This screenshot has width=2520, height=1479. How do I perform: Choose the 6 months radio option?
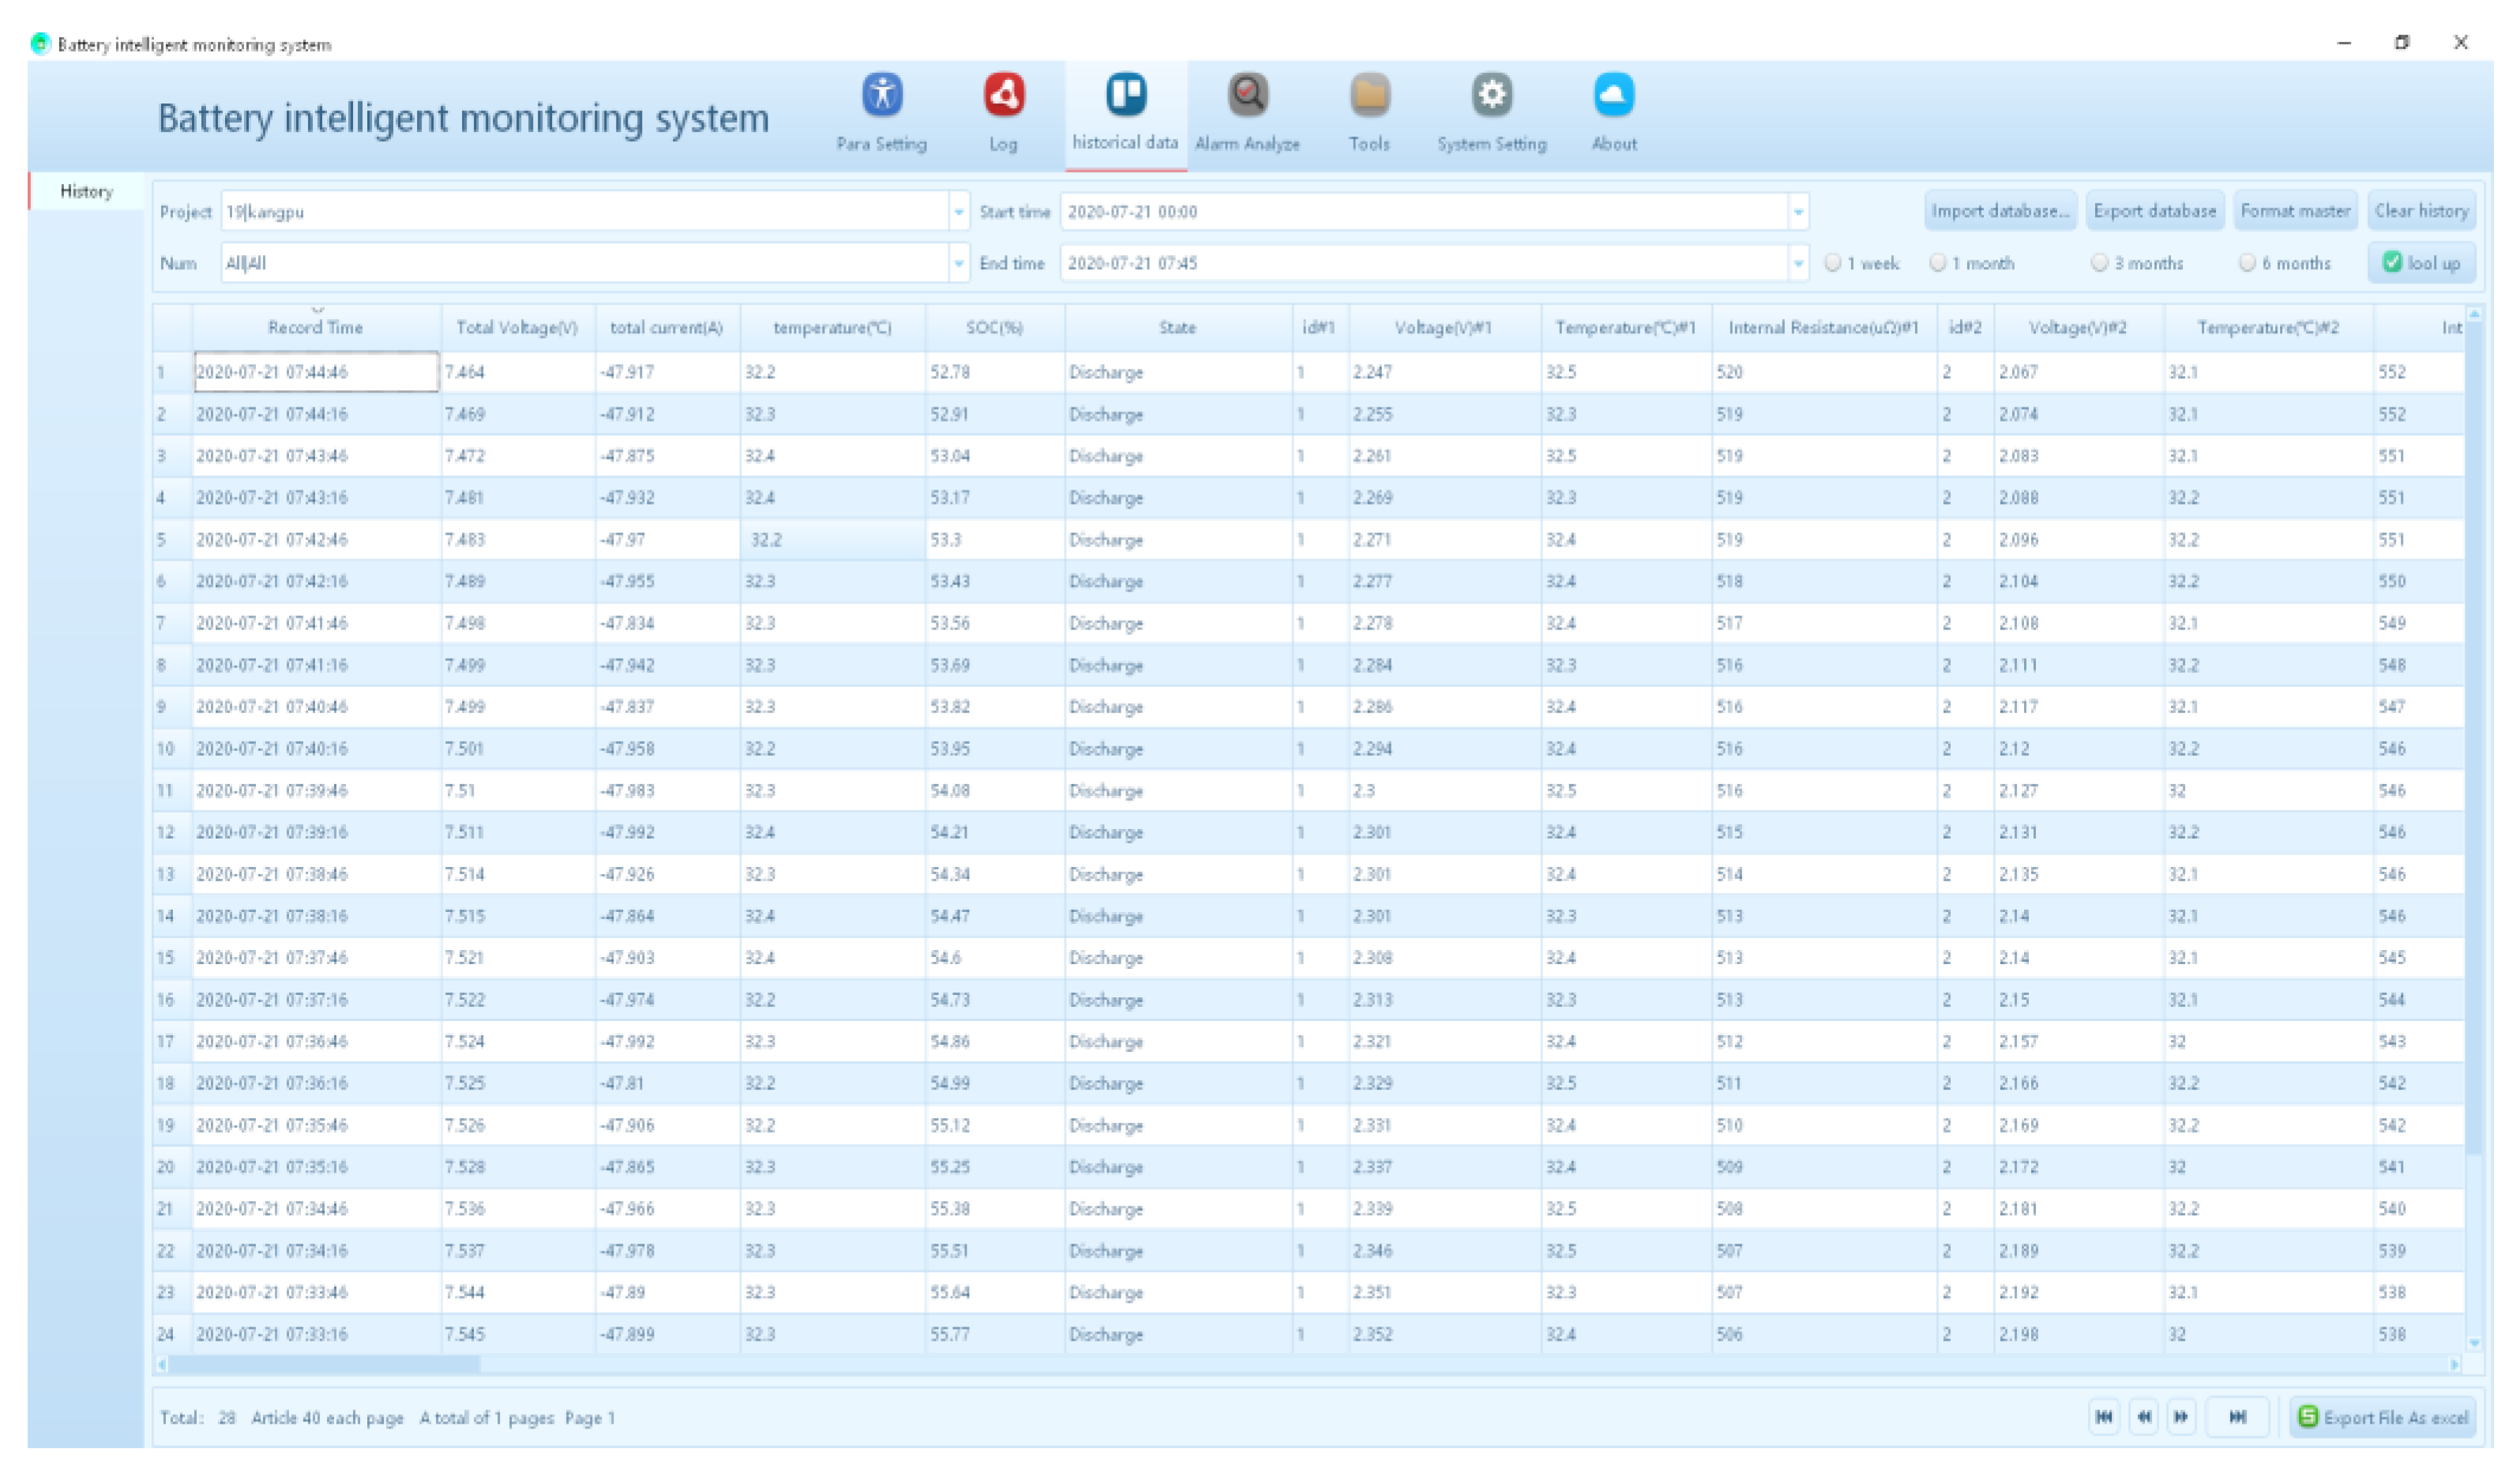click(x=2247, y=263)
